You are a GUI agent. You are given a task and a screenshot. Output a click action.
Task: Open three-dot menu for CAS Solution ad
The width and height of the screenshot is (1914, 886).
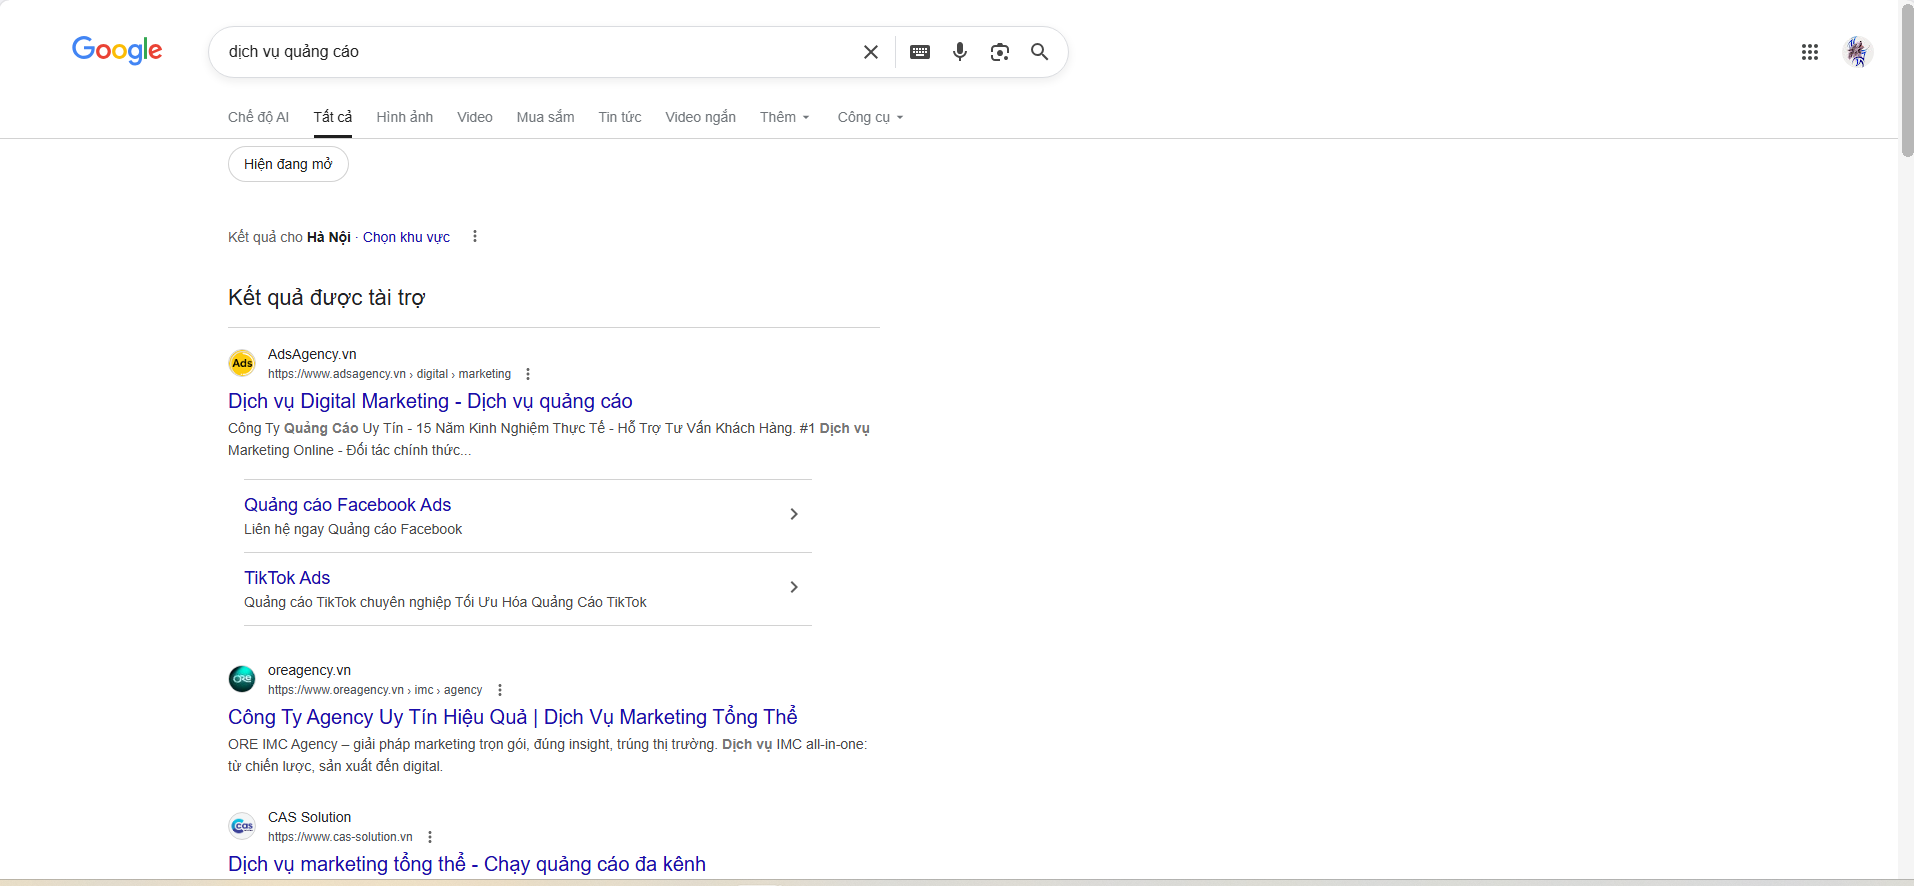coord(430,837)
